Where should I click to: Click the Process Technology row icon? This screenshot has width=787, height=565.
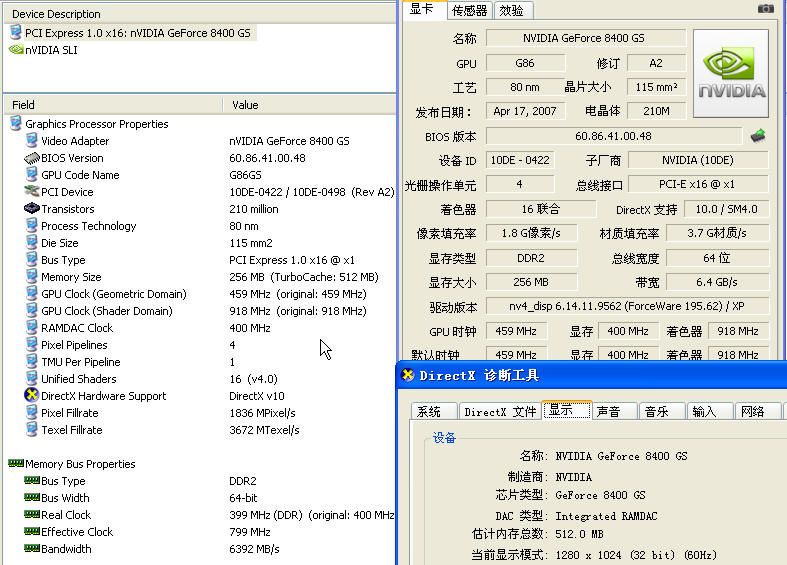(x=32, y=225)
